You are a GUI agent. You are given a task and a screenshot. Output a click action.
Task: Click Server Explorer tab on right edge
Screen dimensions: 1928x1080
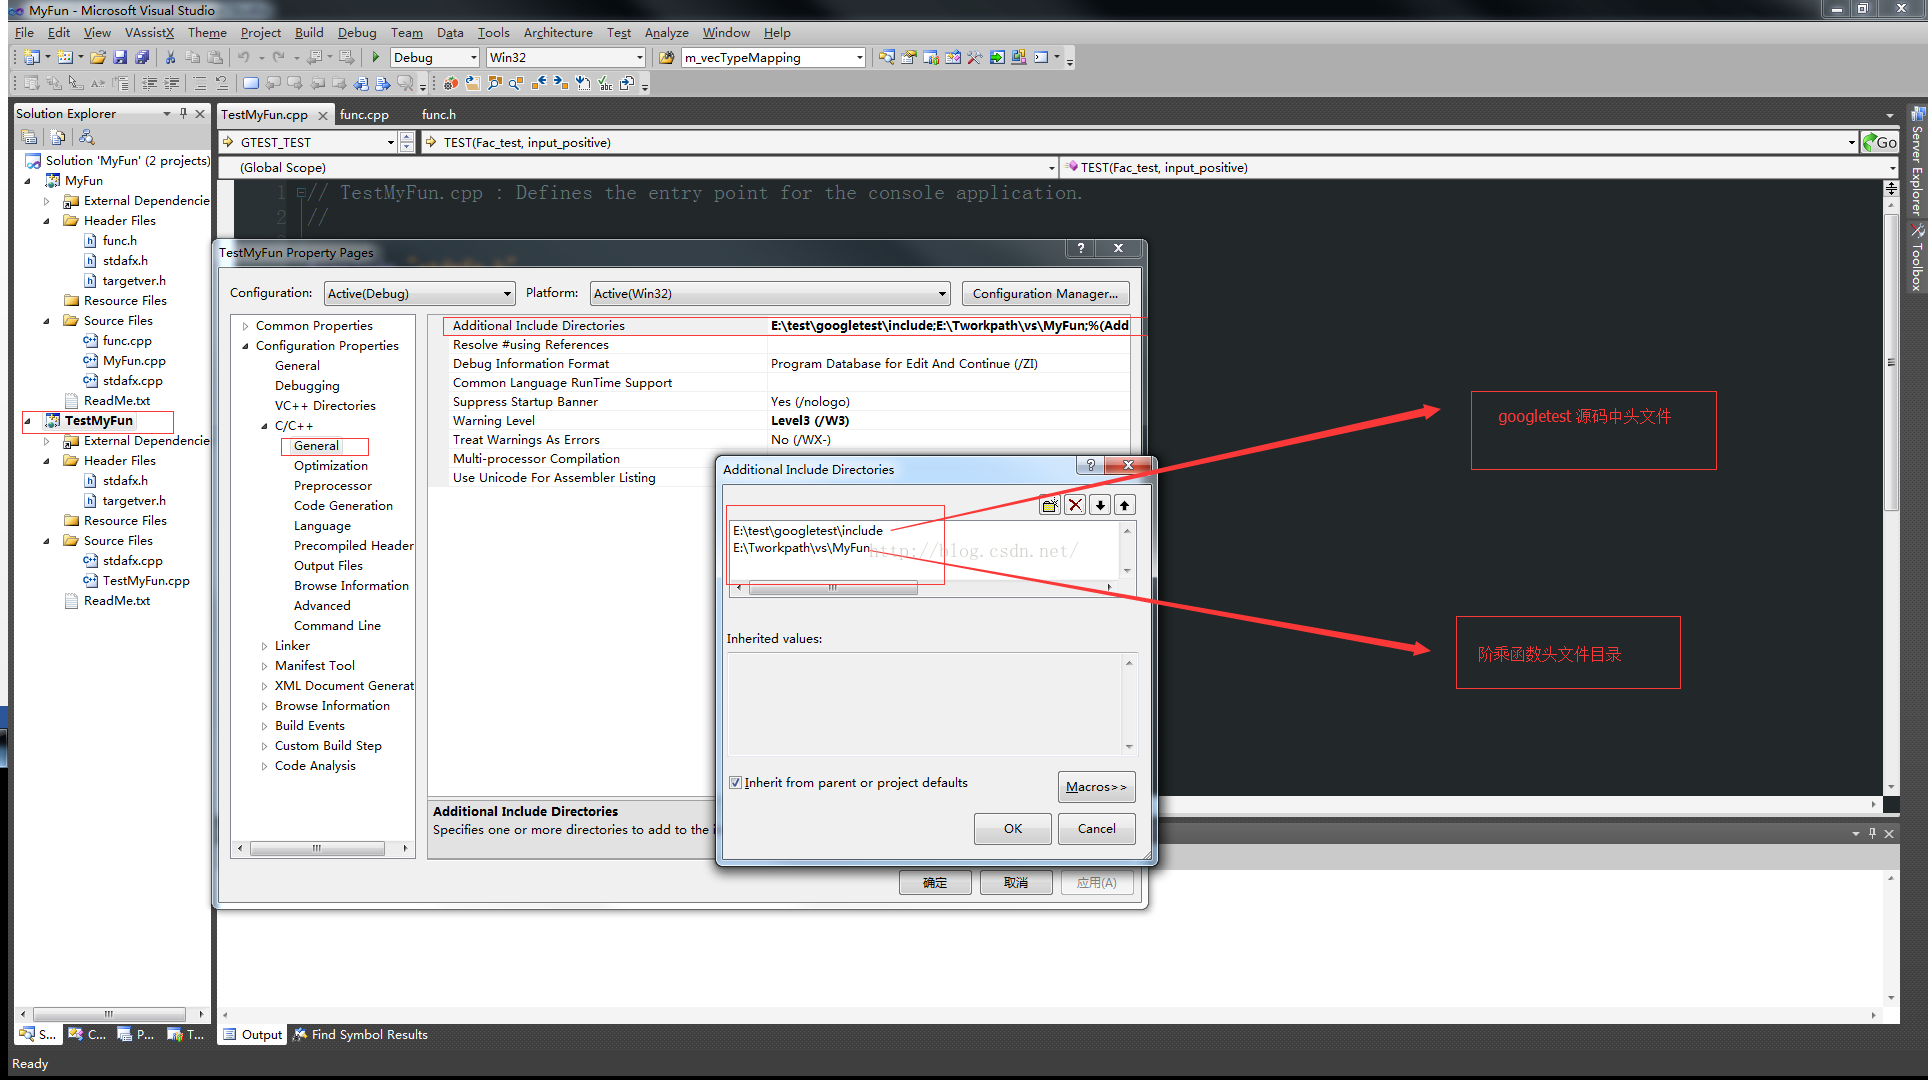[x=1917, y=160]
